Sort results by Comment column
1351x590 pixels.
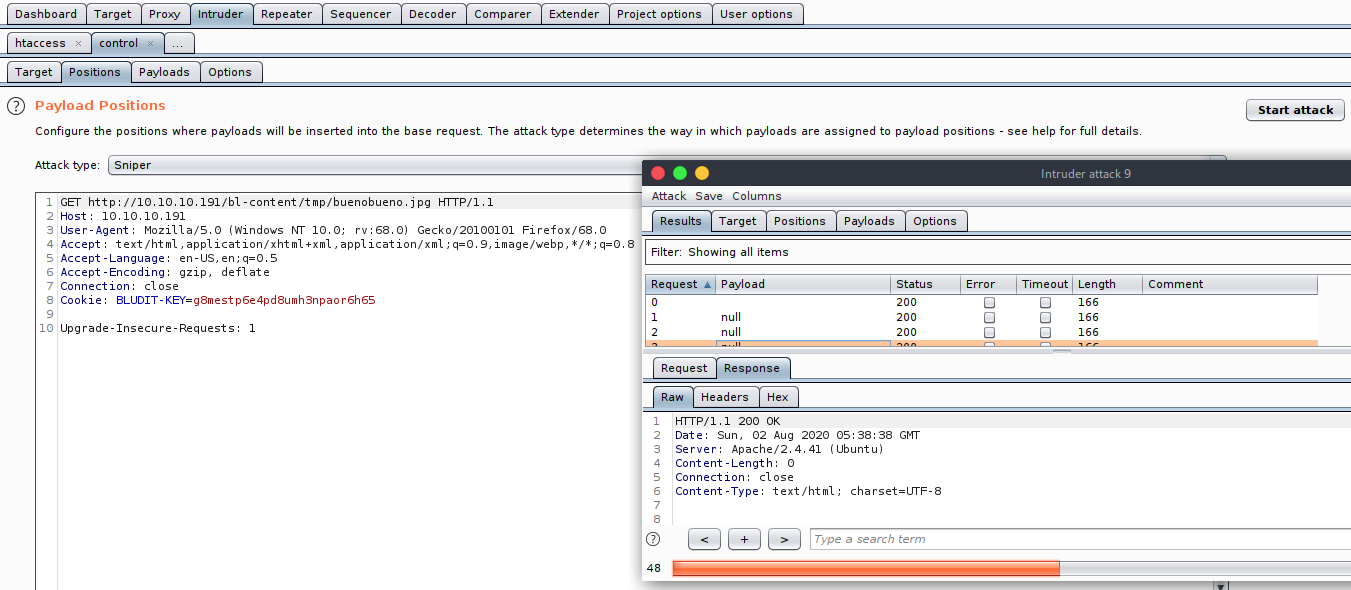[x=1229, y=284]
